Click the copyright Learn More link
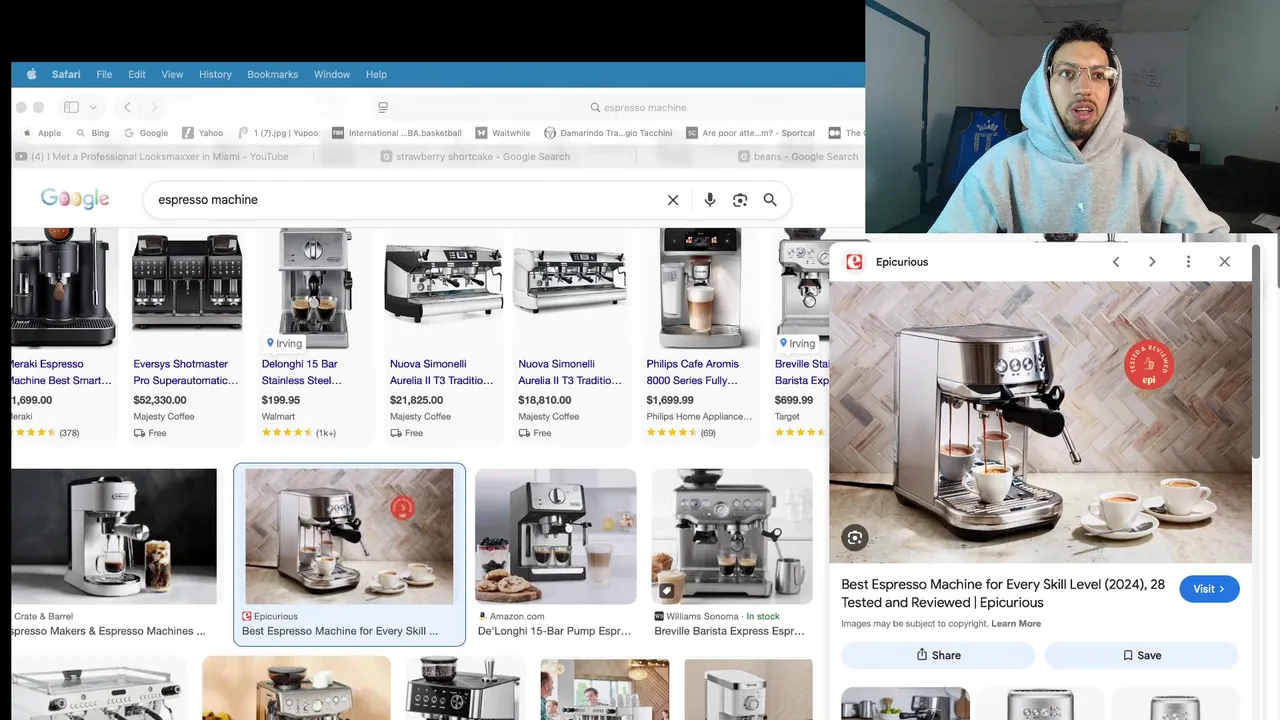This screenshot has height=720, width=1280. [x=1016, y=624]
